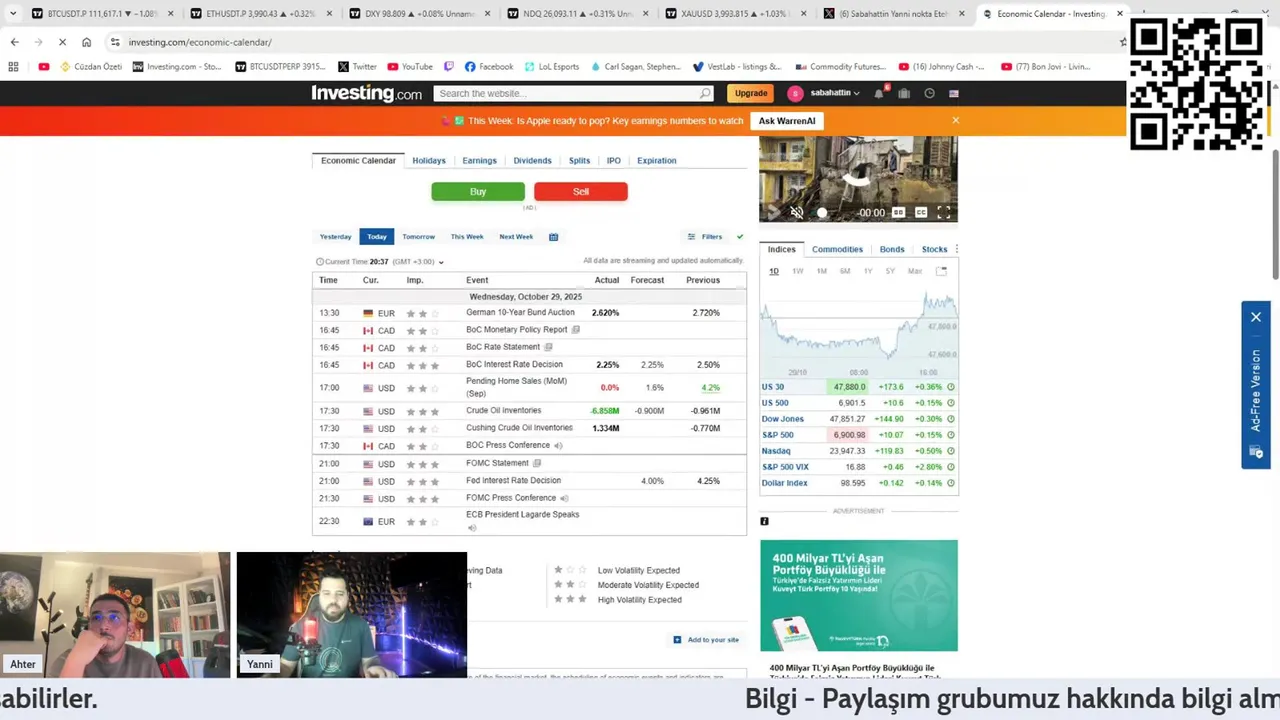Focus the Search the website field

(x=567, y=93)
